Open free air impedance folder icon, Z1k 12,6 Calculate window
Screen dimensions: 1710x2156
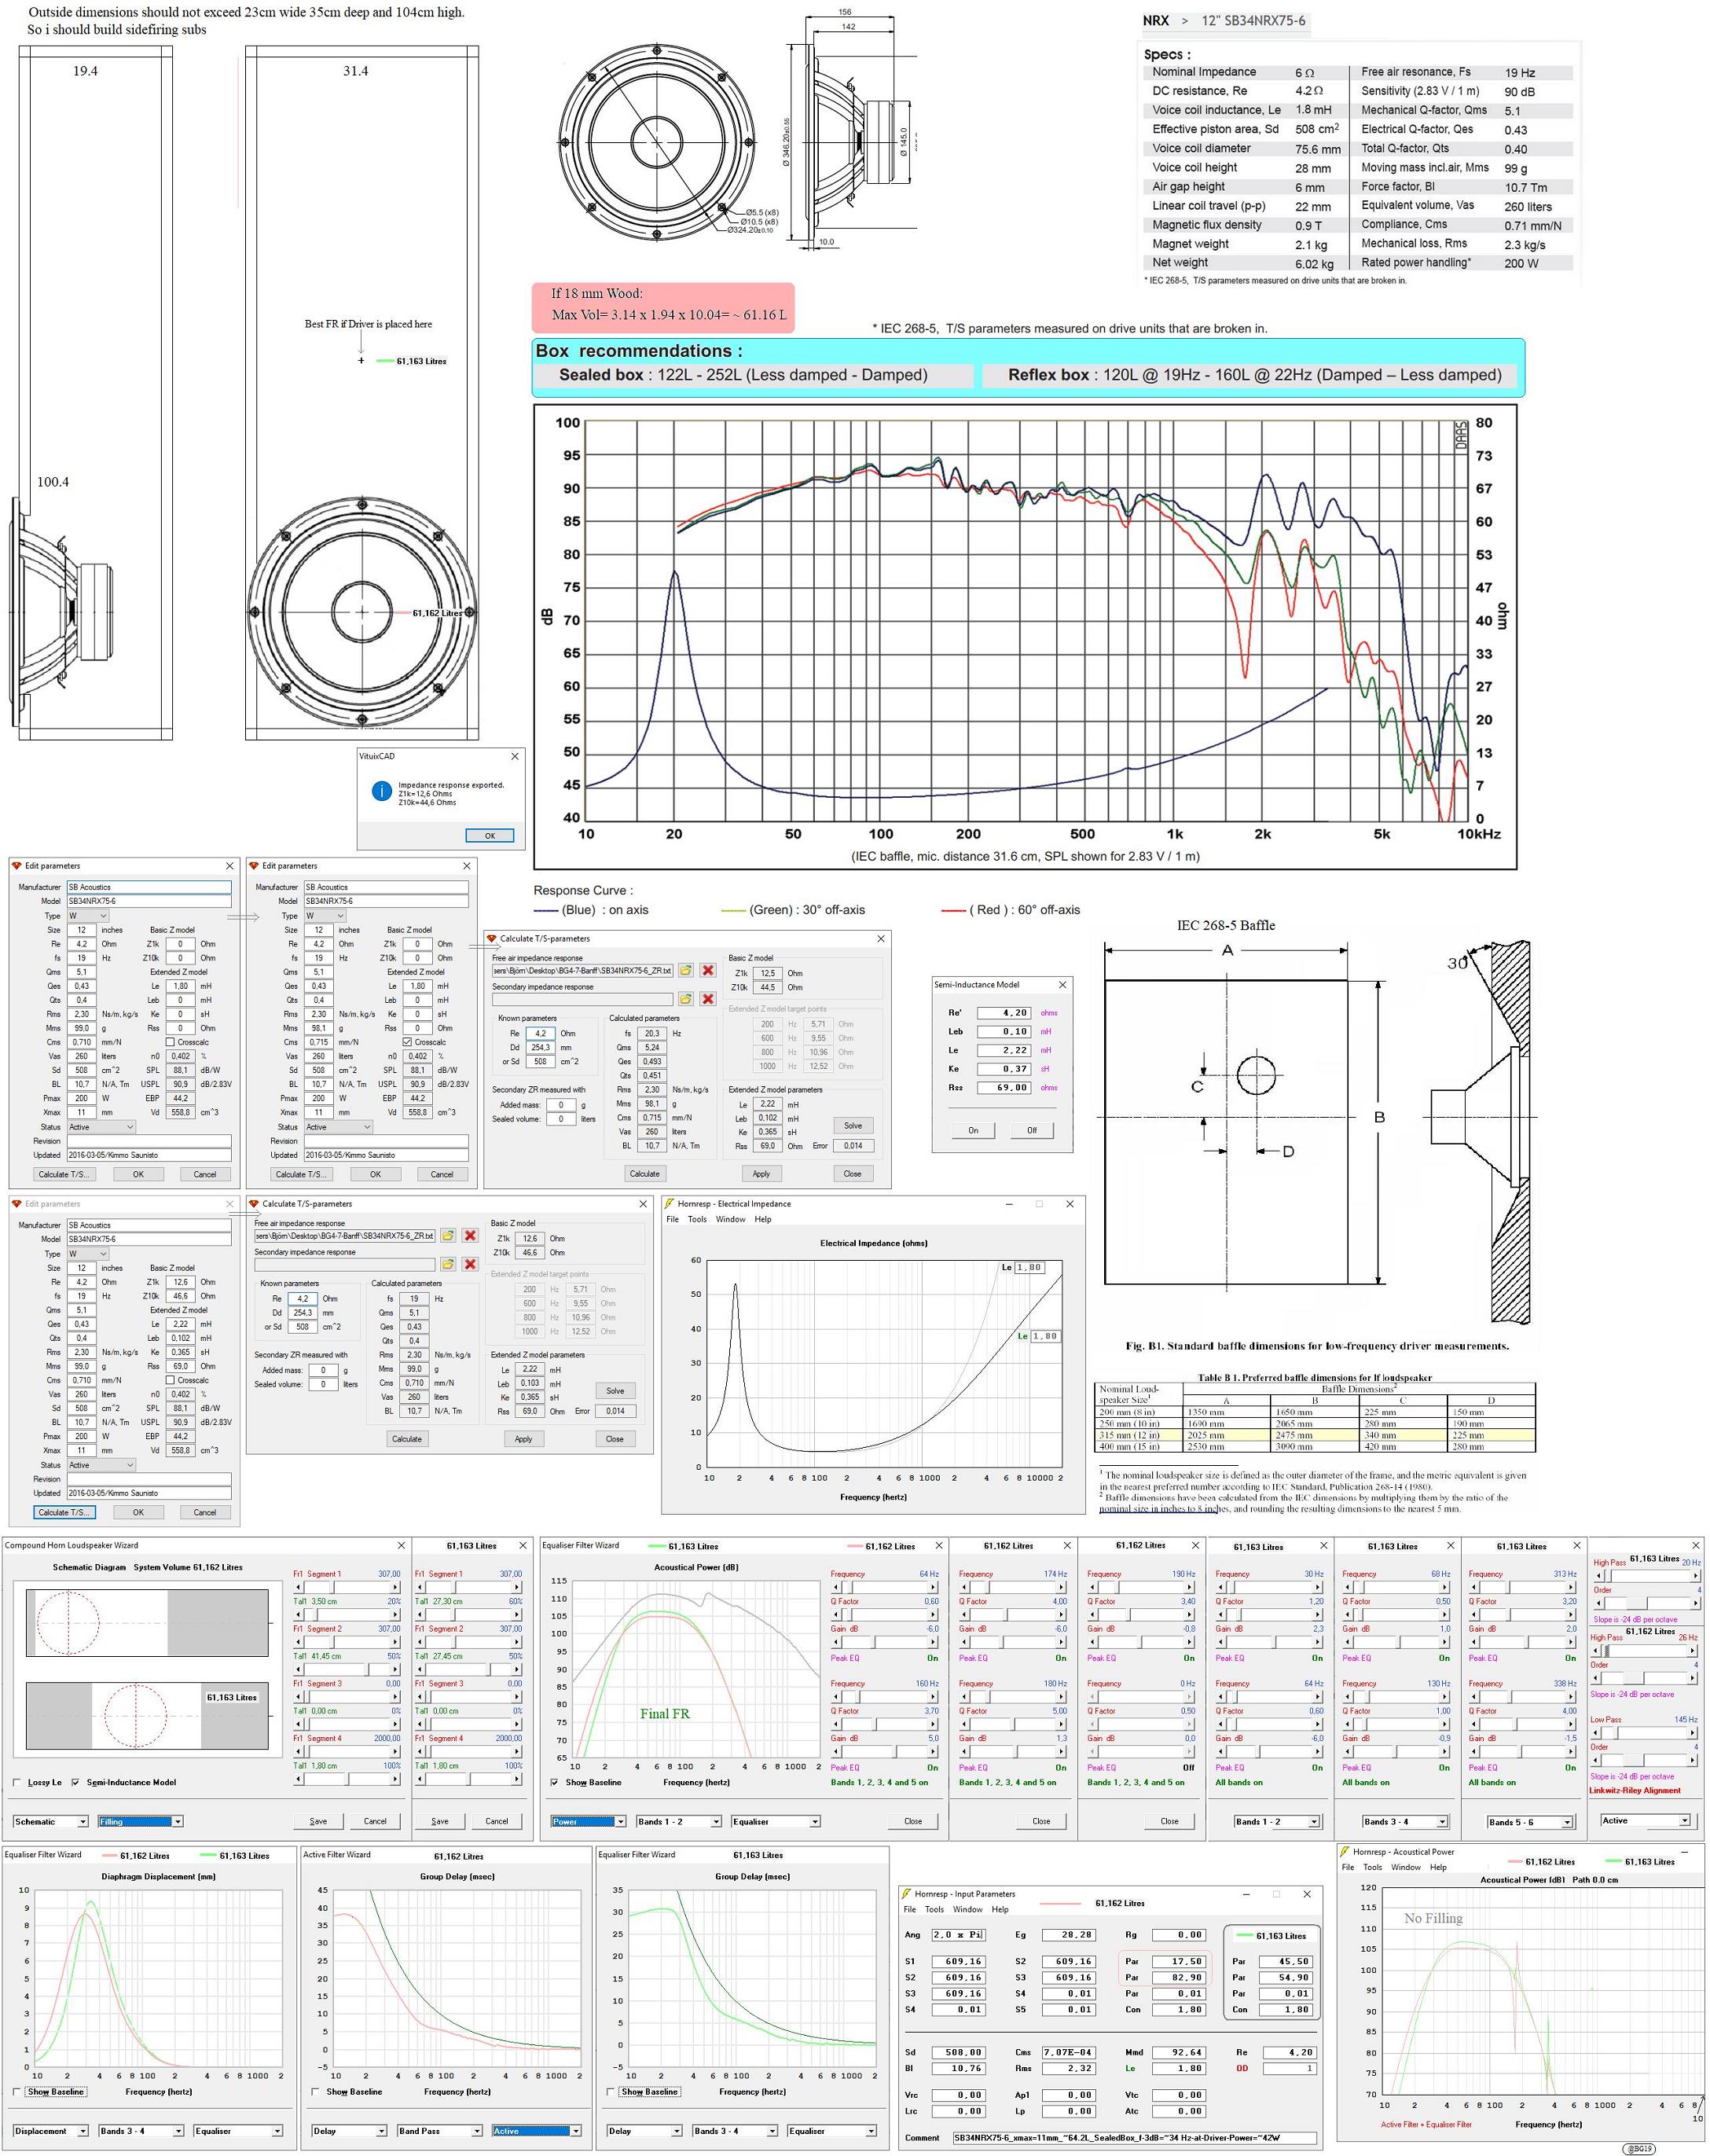[448, 1236]
